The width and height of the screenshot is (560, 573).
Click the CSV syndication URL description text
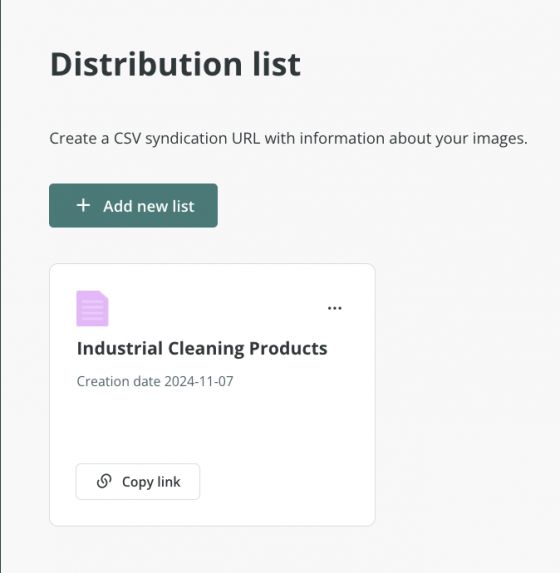tap(288, 138)
